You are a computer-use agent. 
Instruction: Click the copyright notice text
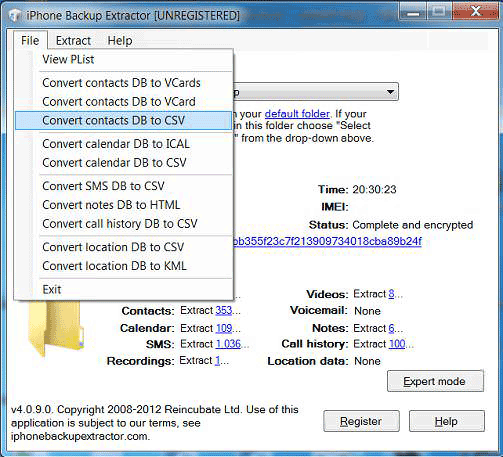point(155,423)
